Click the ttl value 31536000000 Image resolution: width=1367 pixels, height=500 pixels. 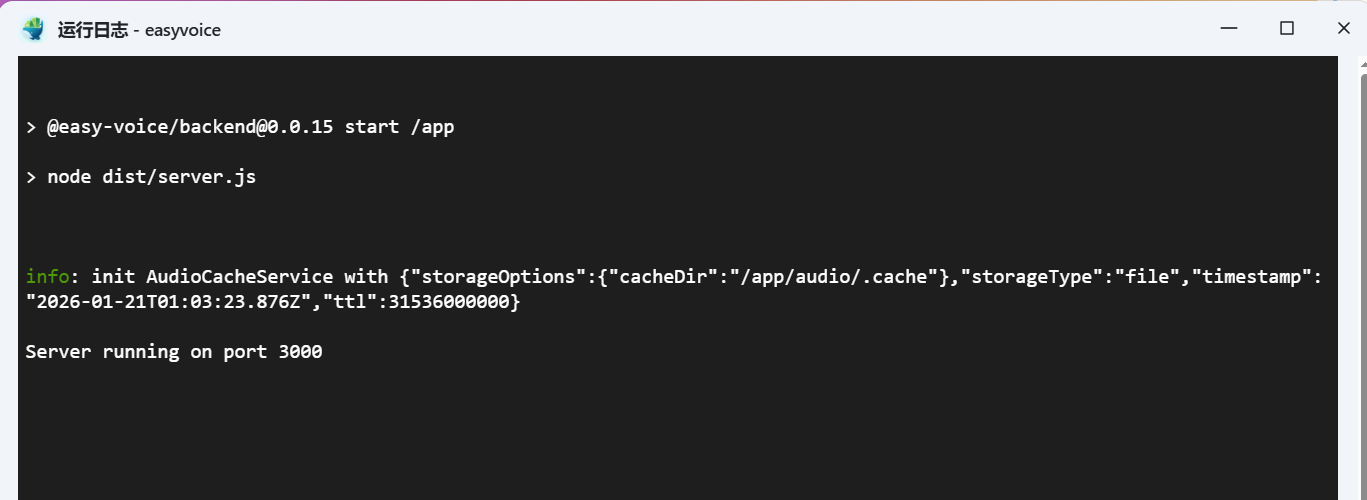[x=450, y=302]
